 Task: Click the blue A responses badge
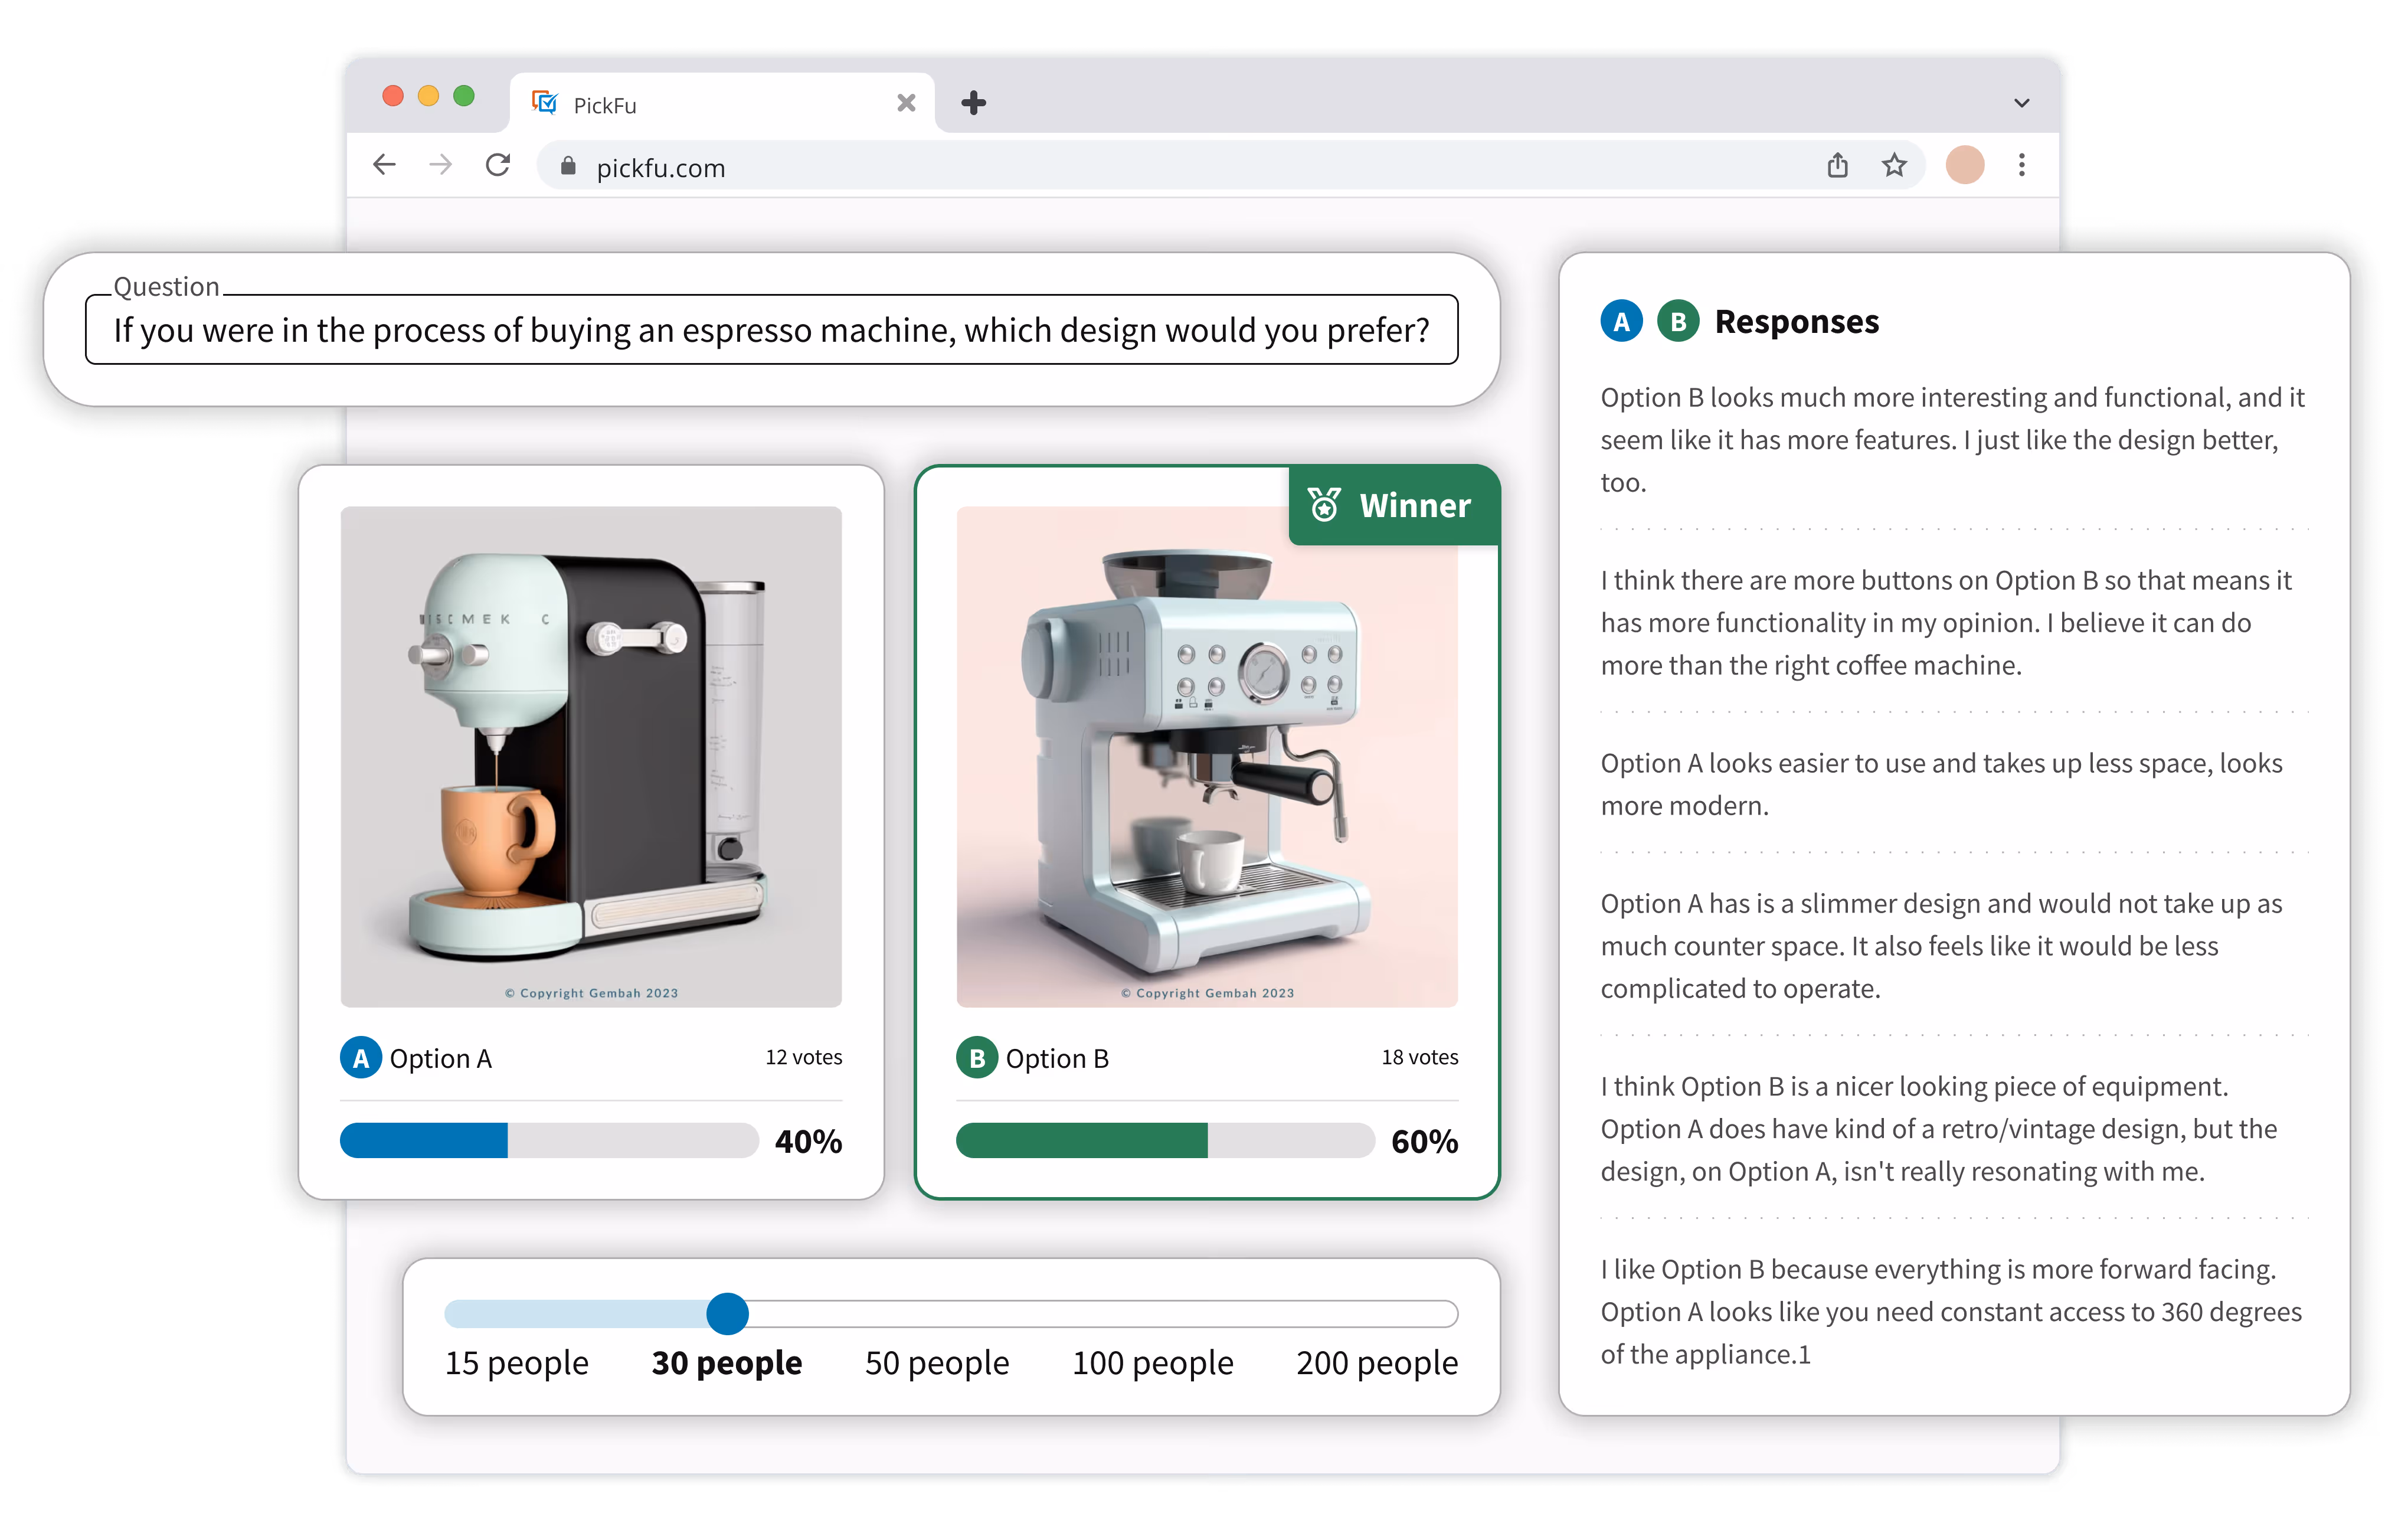[x=1621, y=322]
